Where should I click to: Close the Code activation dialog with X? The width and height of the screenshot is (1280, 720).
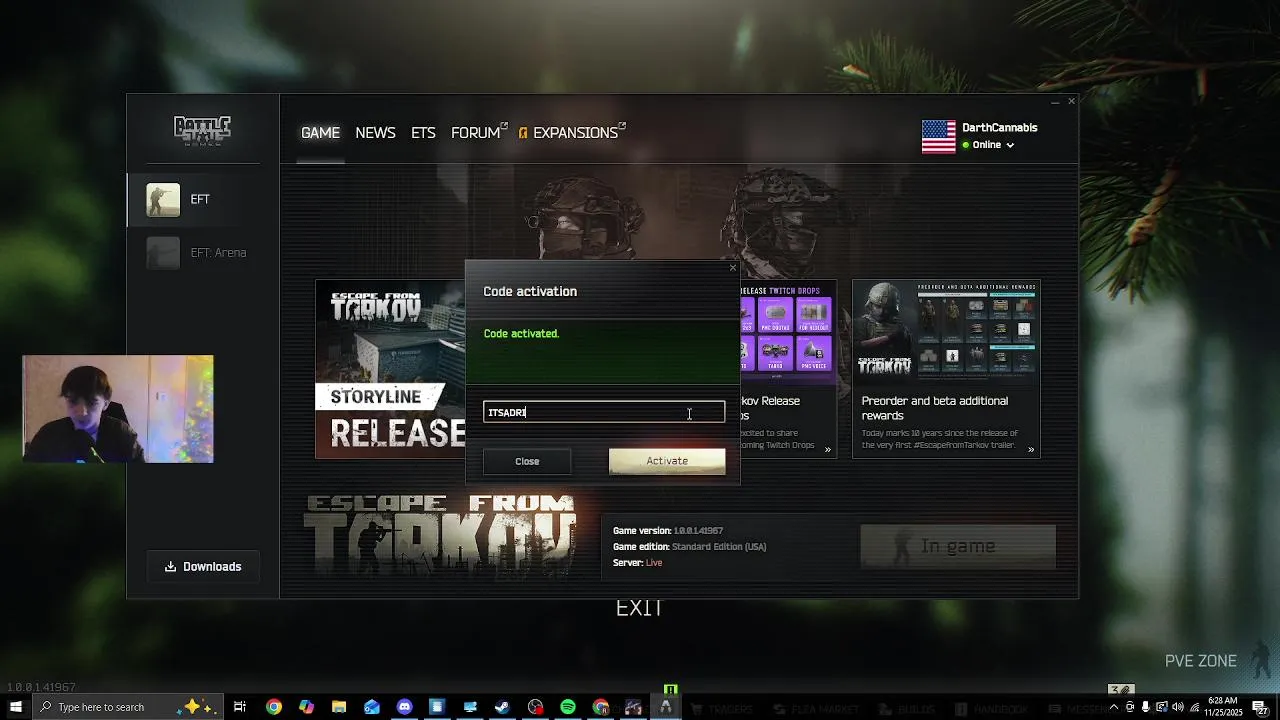732,268
